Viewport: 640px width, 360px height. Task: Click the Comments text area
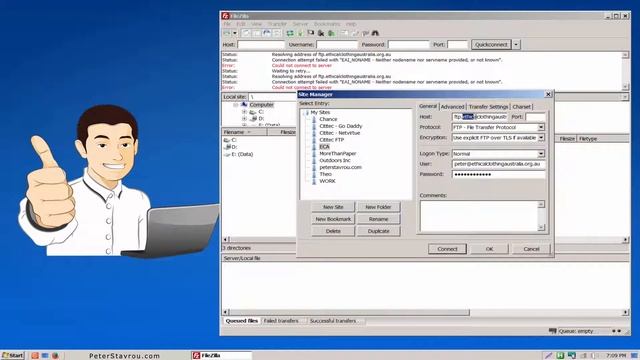pos(479,216)
